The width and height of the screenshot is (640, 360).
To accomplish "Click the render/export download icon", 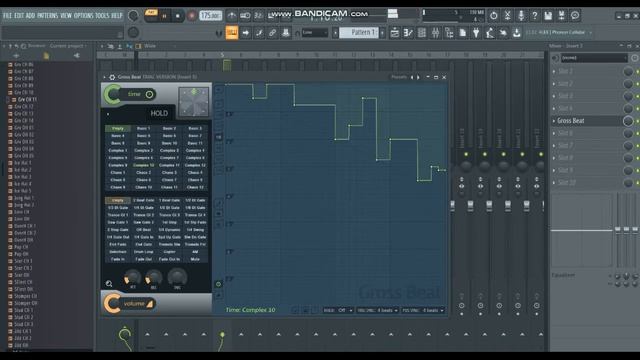I will pos(516,33).
